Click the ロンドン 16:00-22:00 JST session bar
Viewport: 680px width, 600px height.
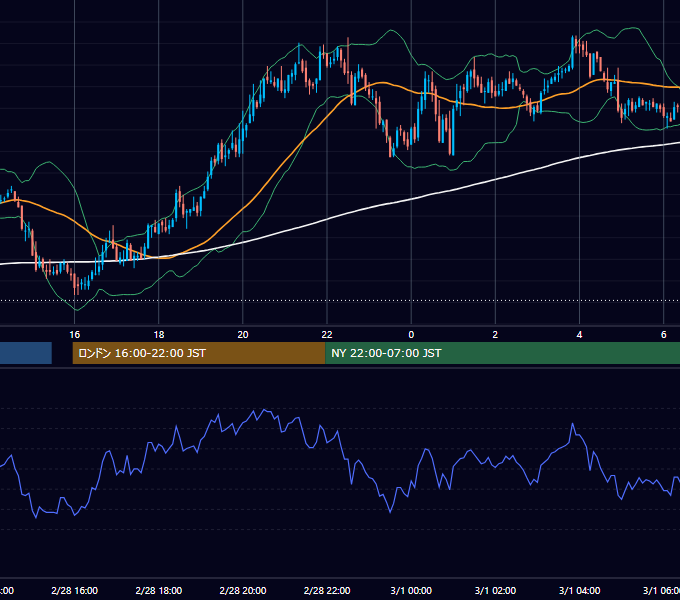coord(199,353)
